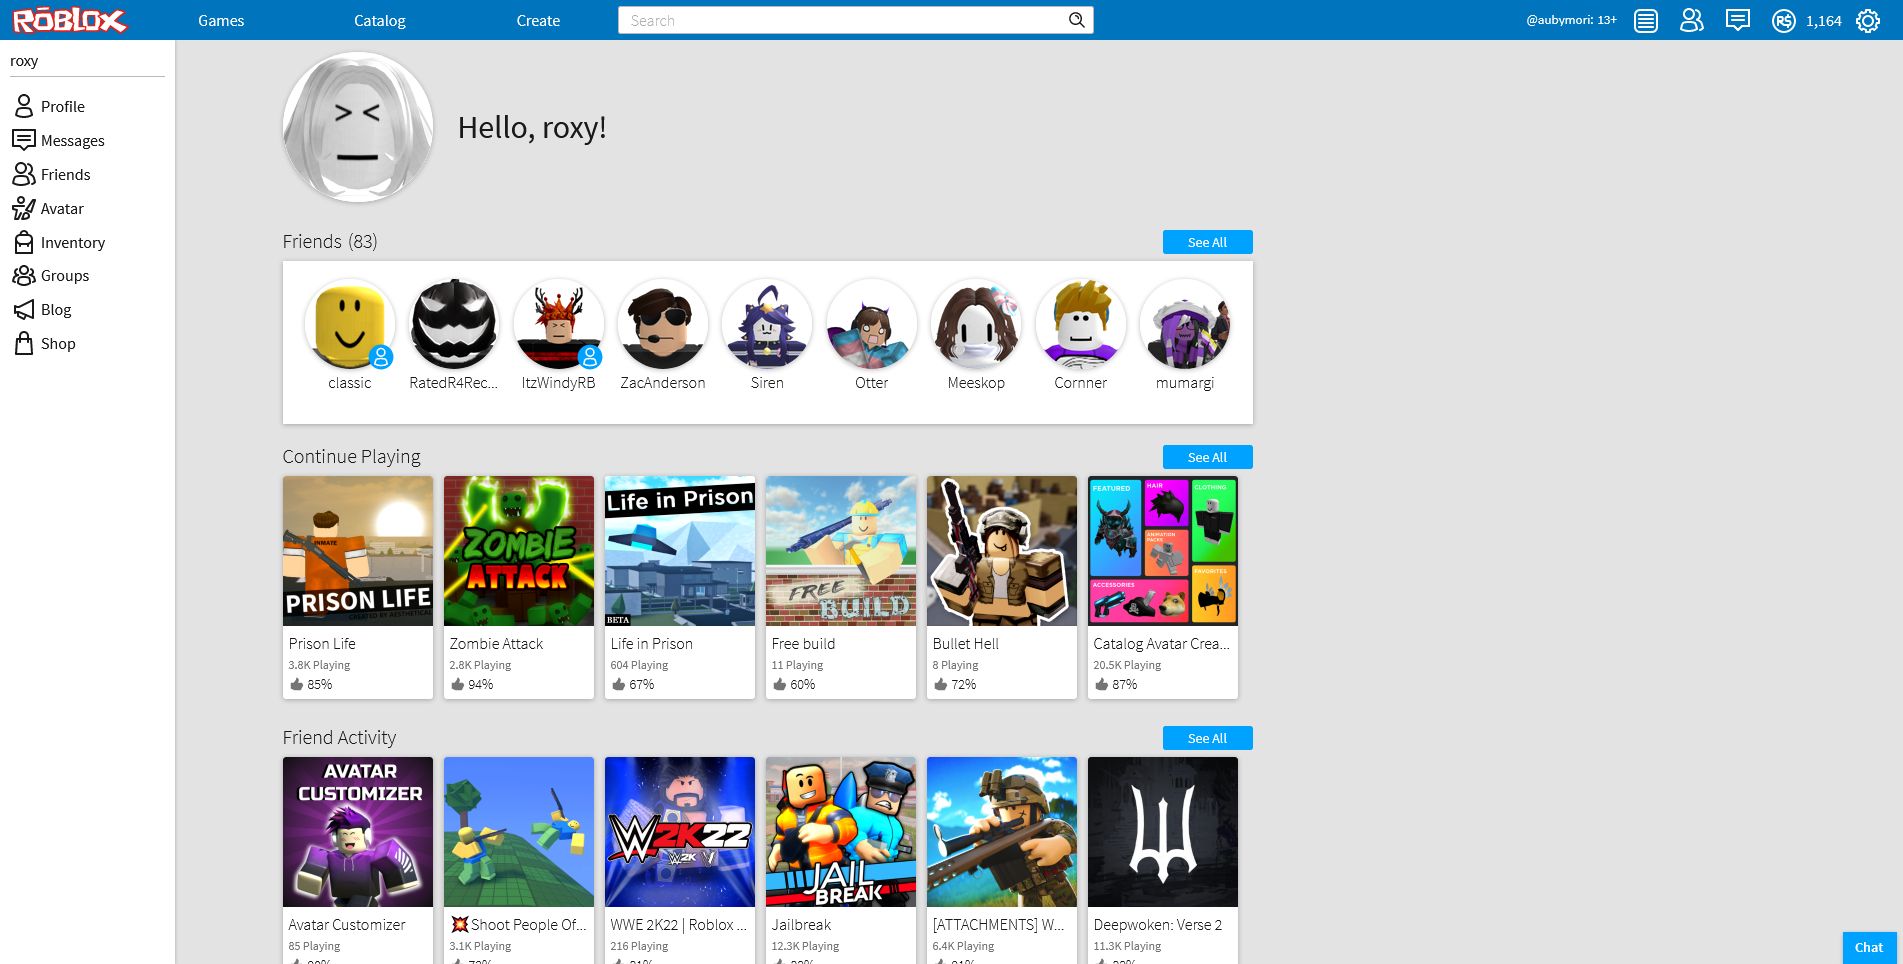1903x964 pixels.
Task: Open the feed list icon in header
Action: click(1645, 21)
